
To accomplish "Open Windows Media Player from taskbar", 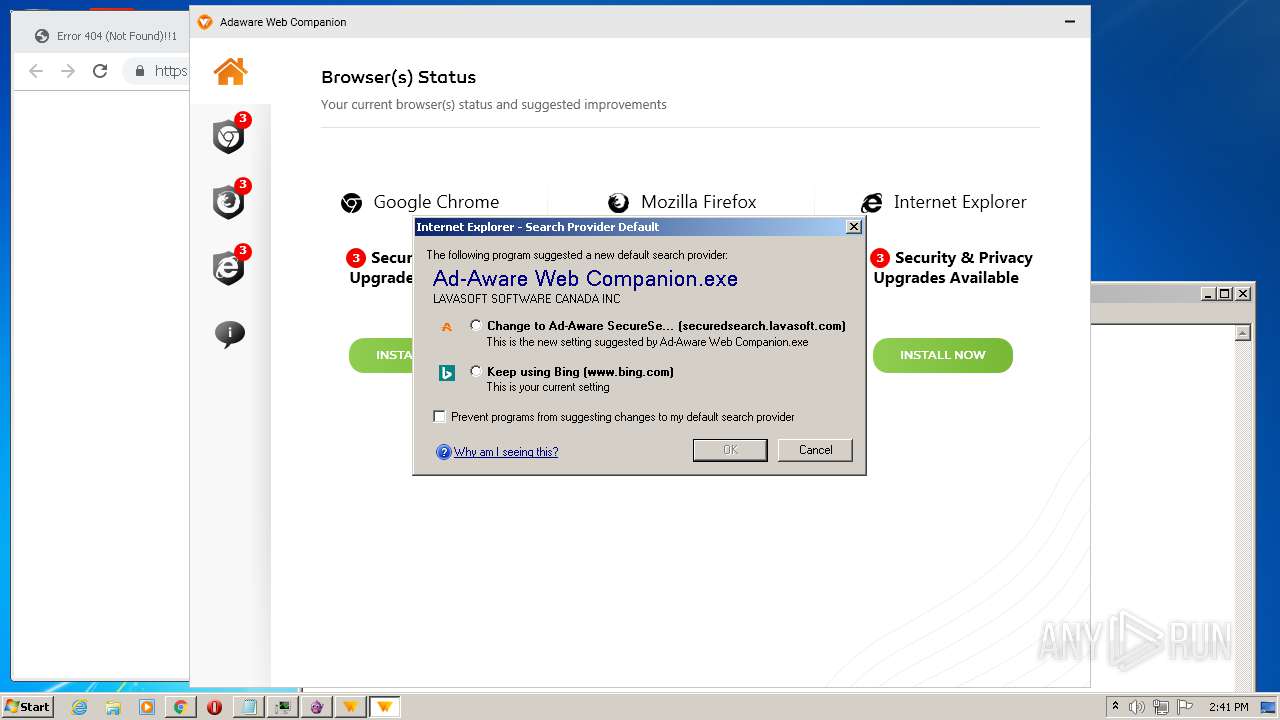I will [x=147, y=707].
